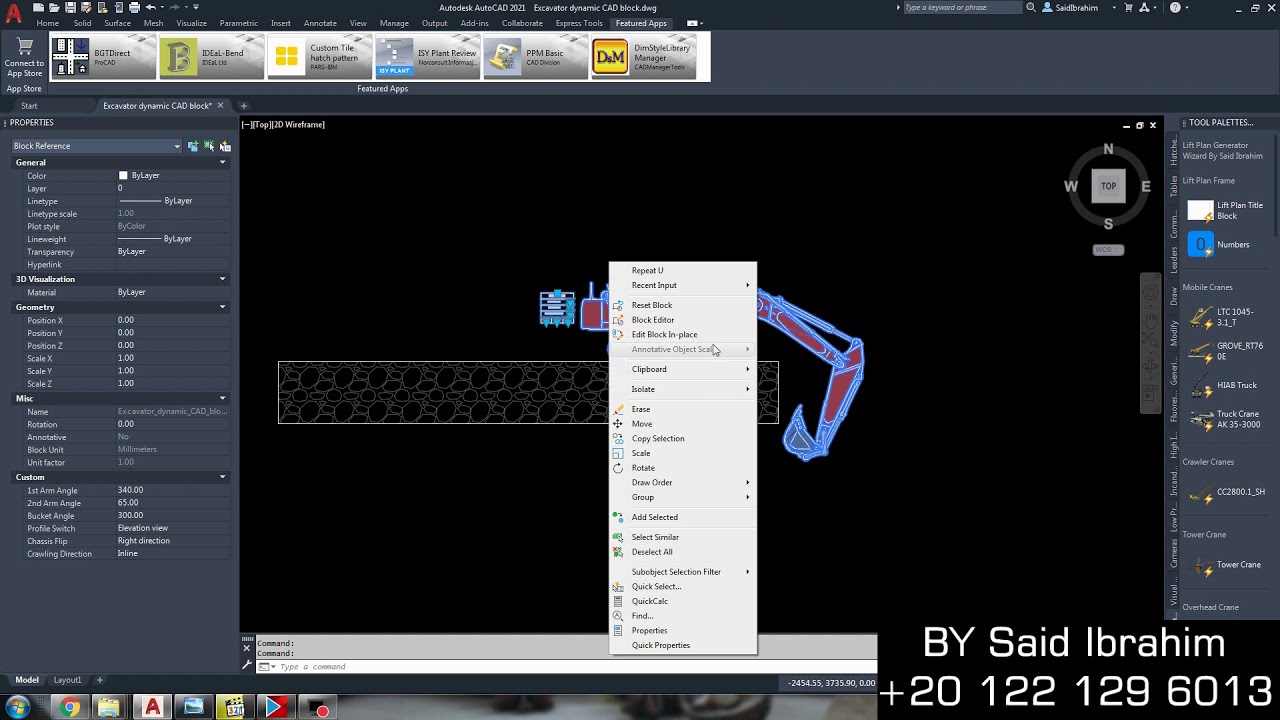Image resolution: width=1280 pixels, height=720 pixels.
Task: Choose Rotate from context menu
Action: (x=683, y=468)
